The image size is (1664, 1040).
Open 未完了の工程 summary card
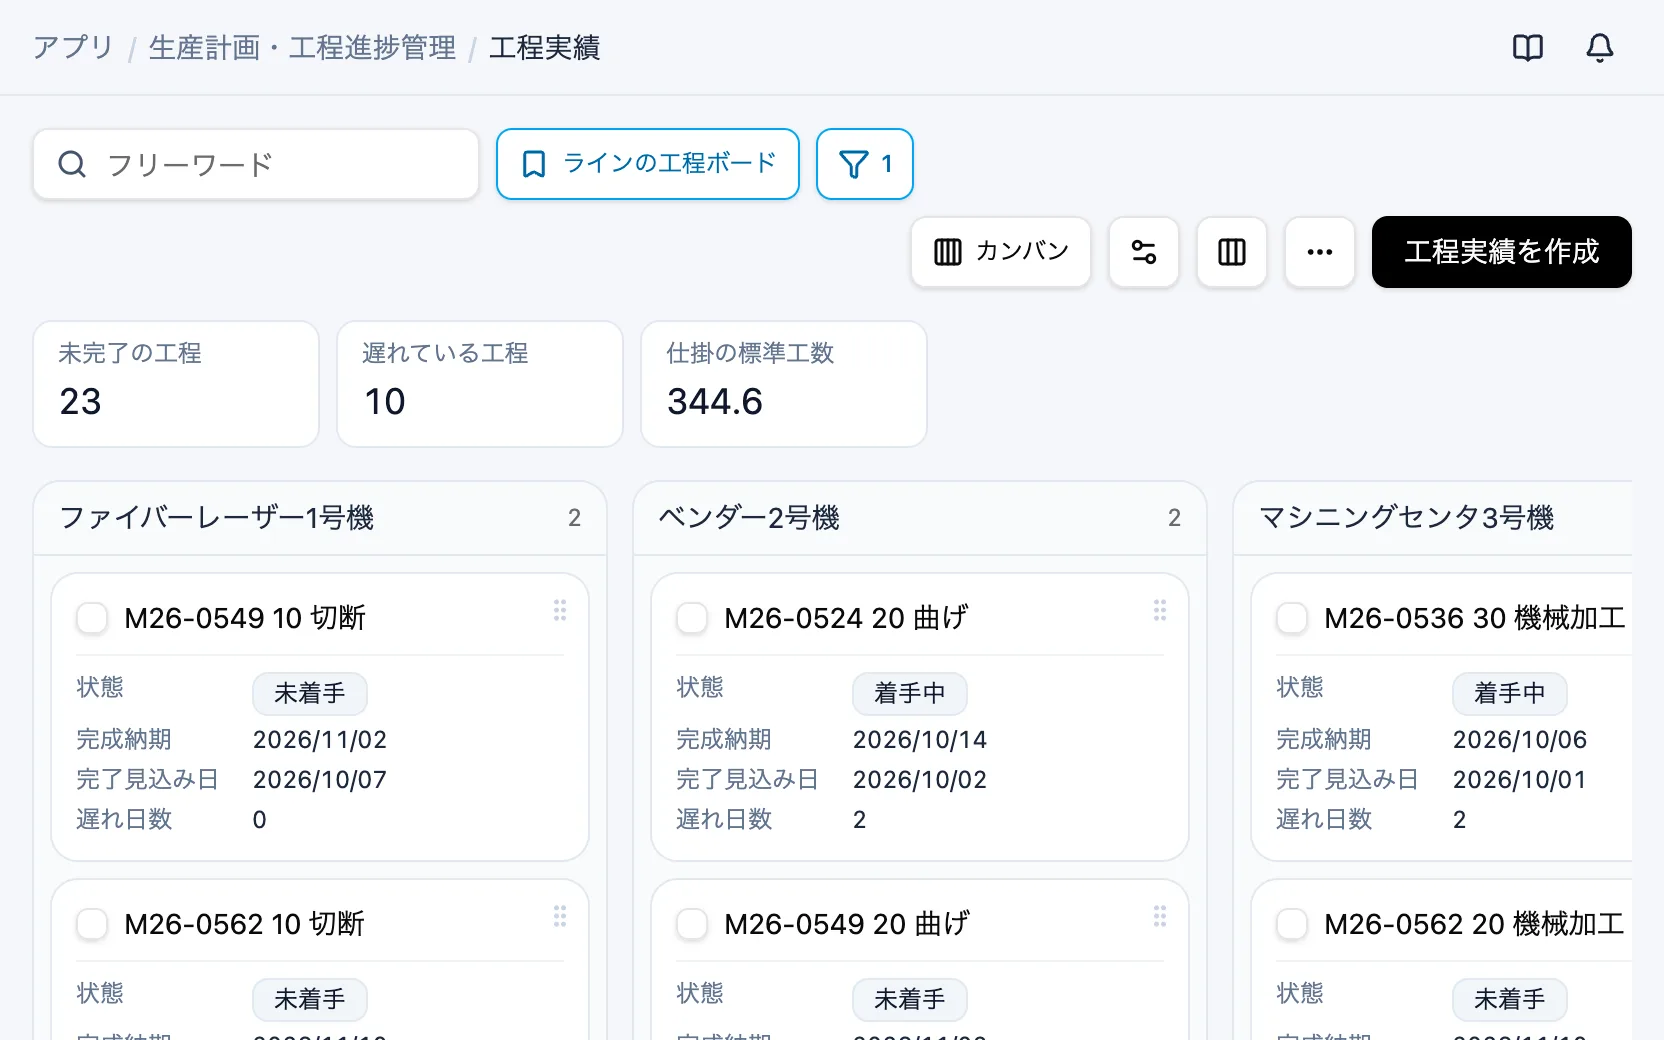click(176, 384)
